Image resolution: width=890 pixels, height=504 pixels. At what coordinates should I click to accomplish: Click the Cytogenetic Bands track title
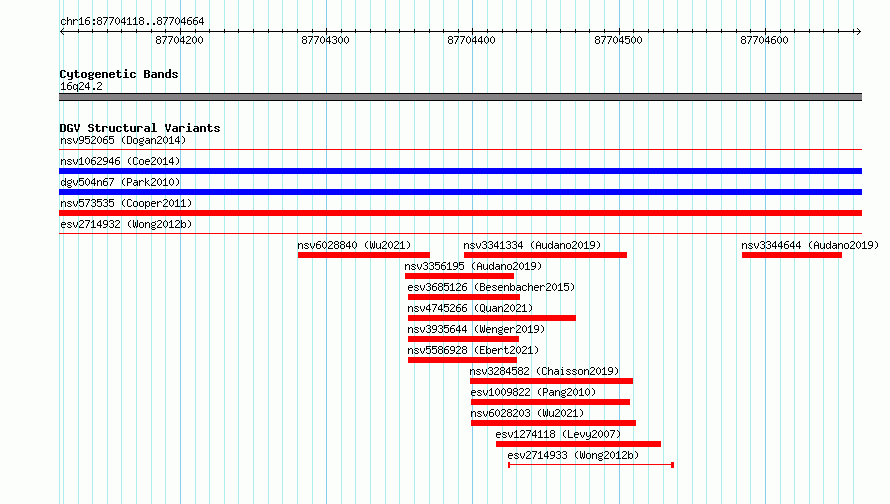pos(119,74)
